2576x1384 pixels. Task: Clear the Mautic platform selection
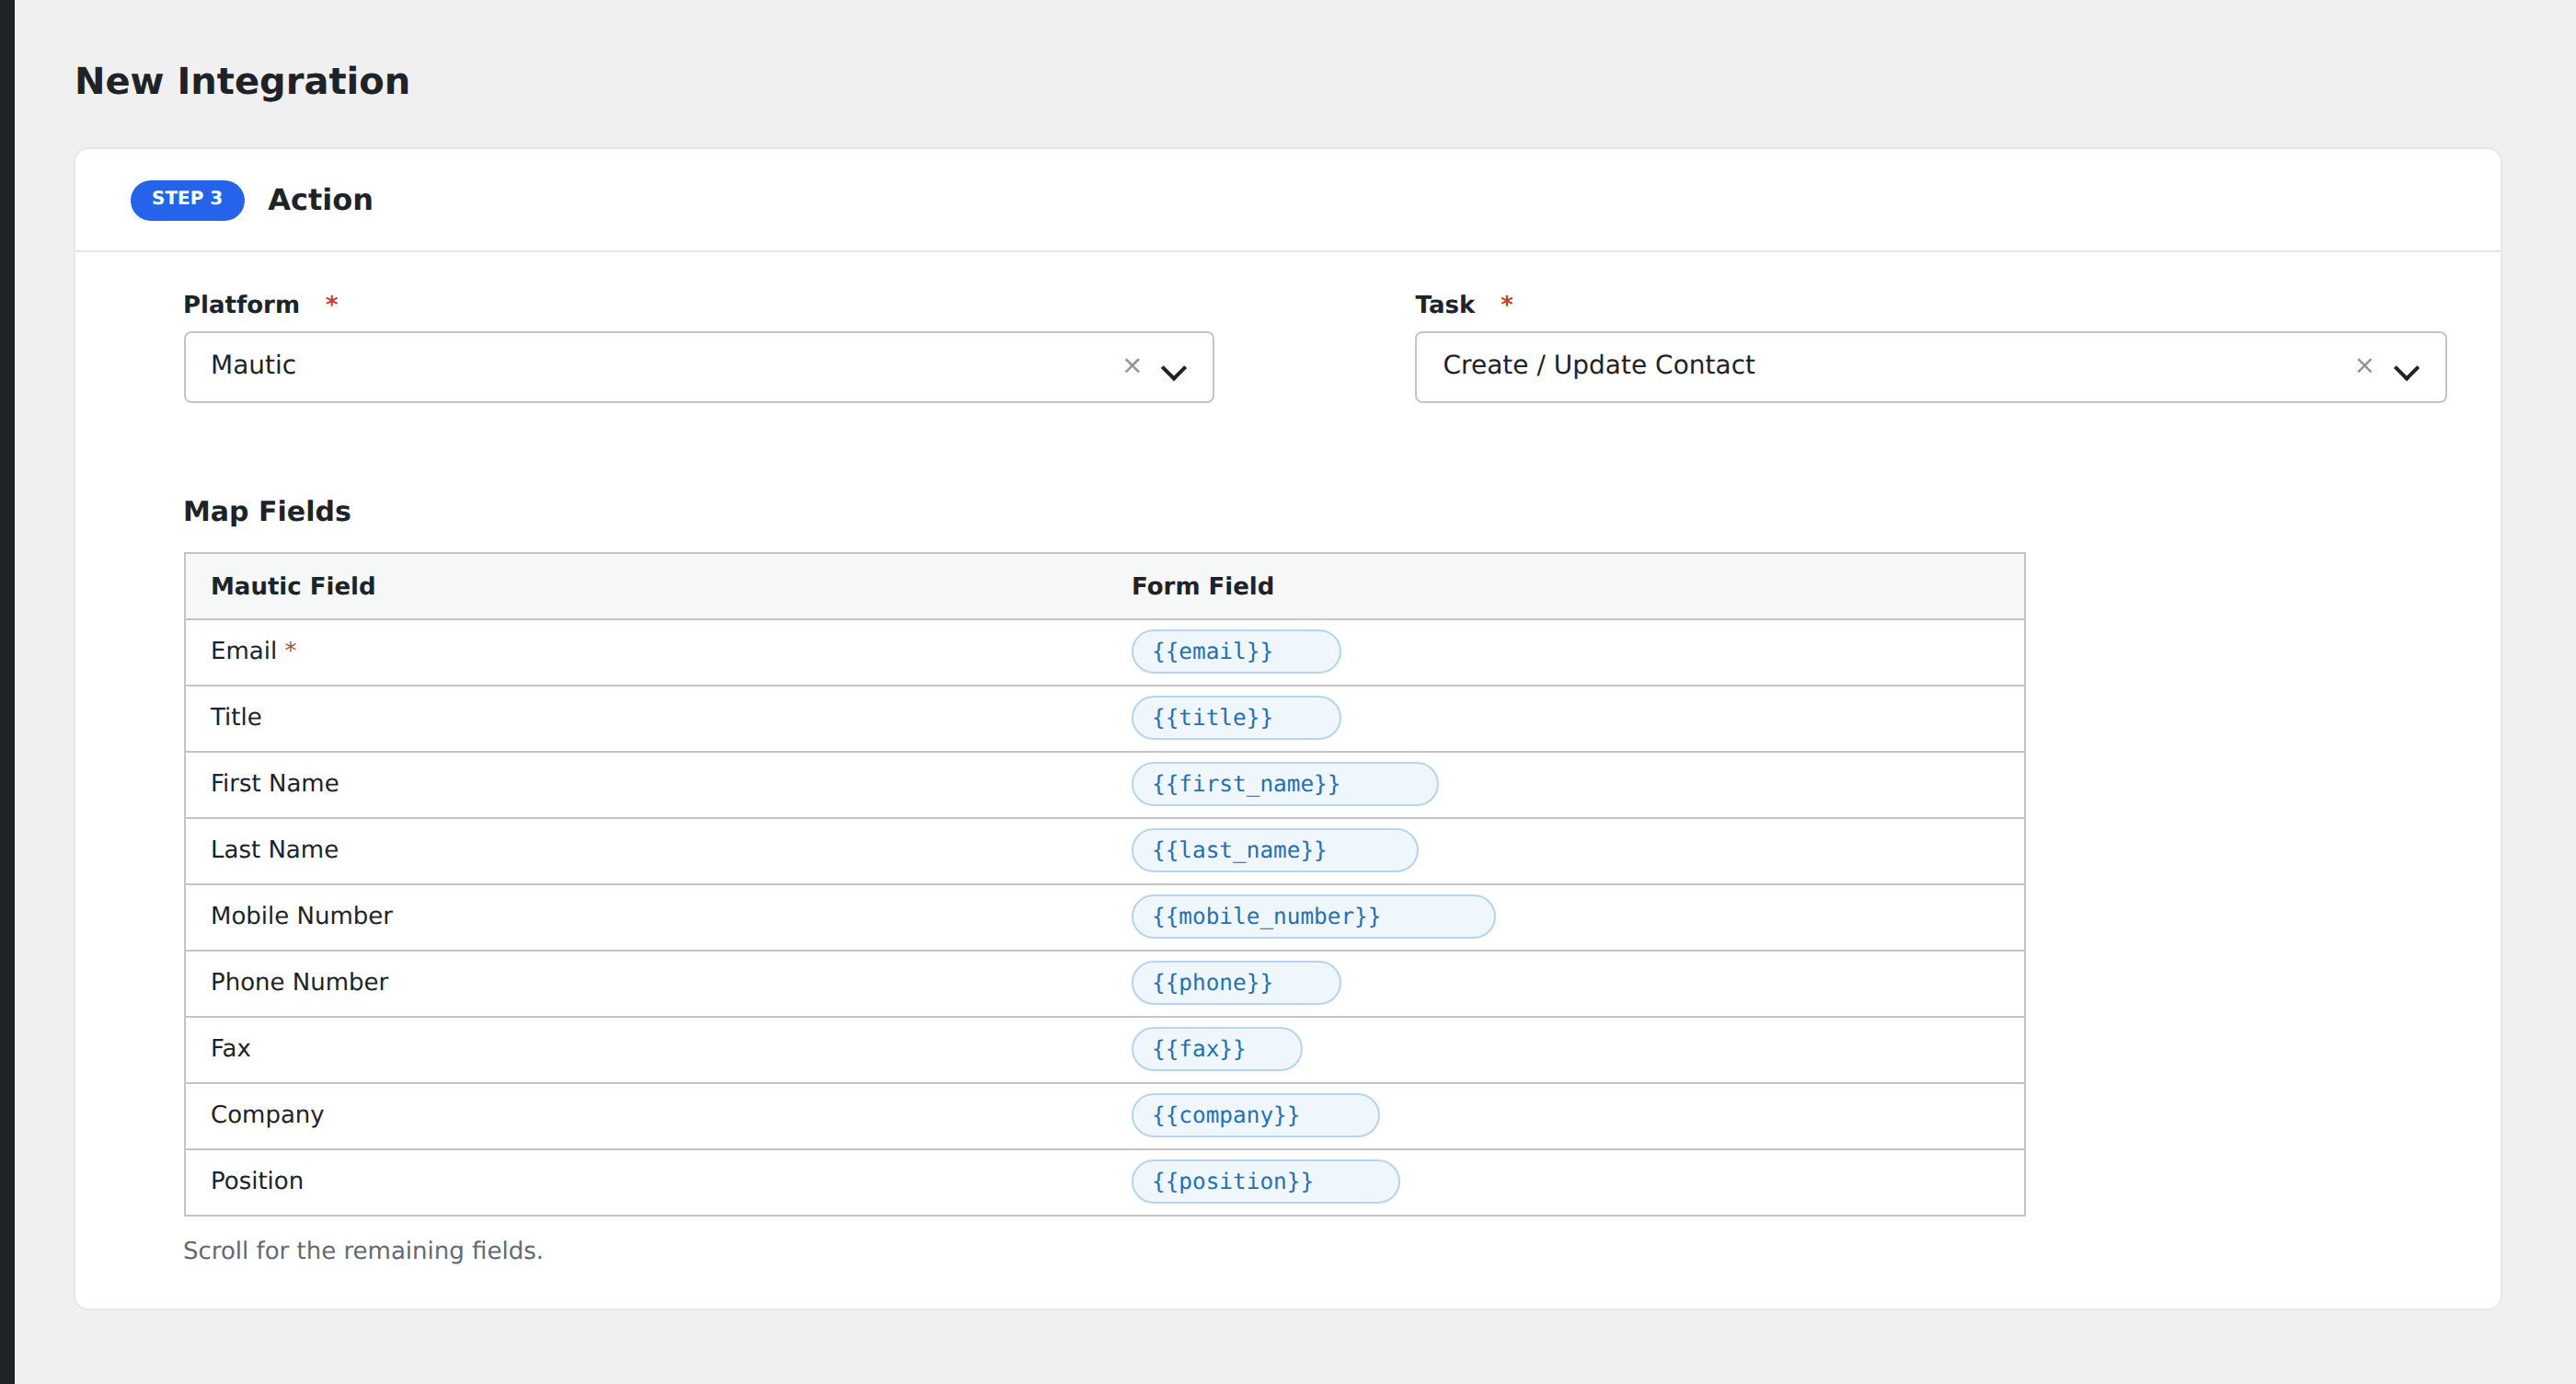(1132, 366)
